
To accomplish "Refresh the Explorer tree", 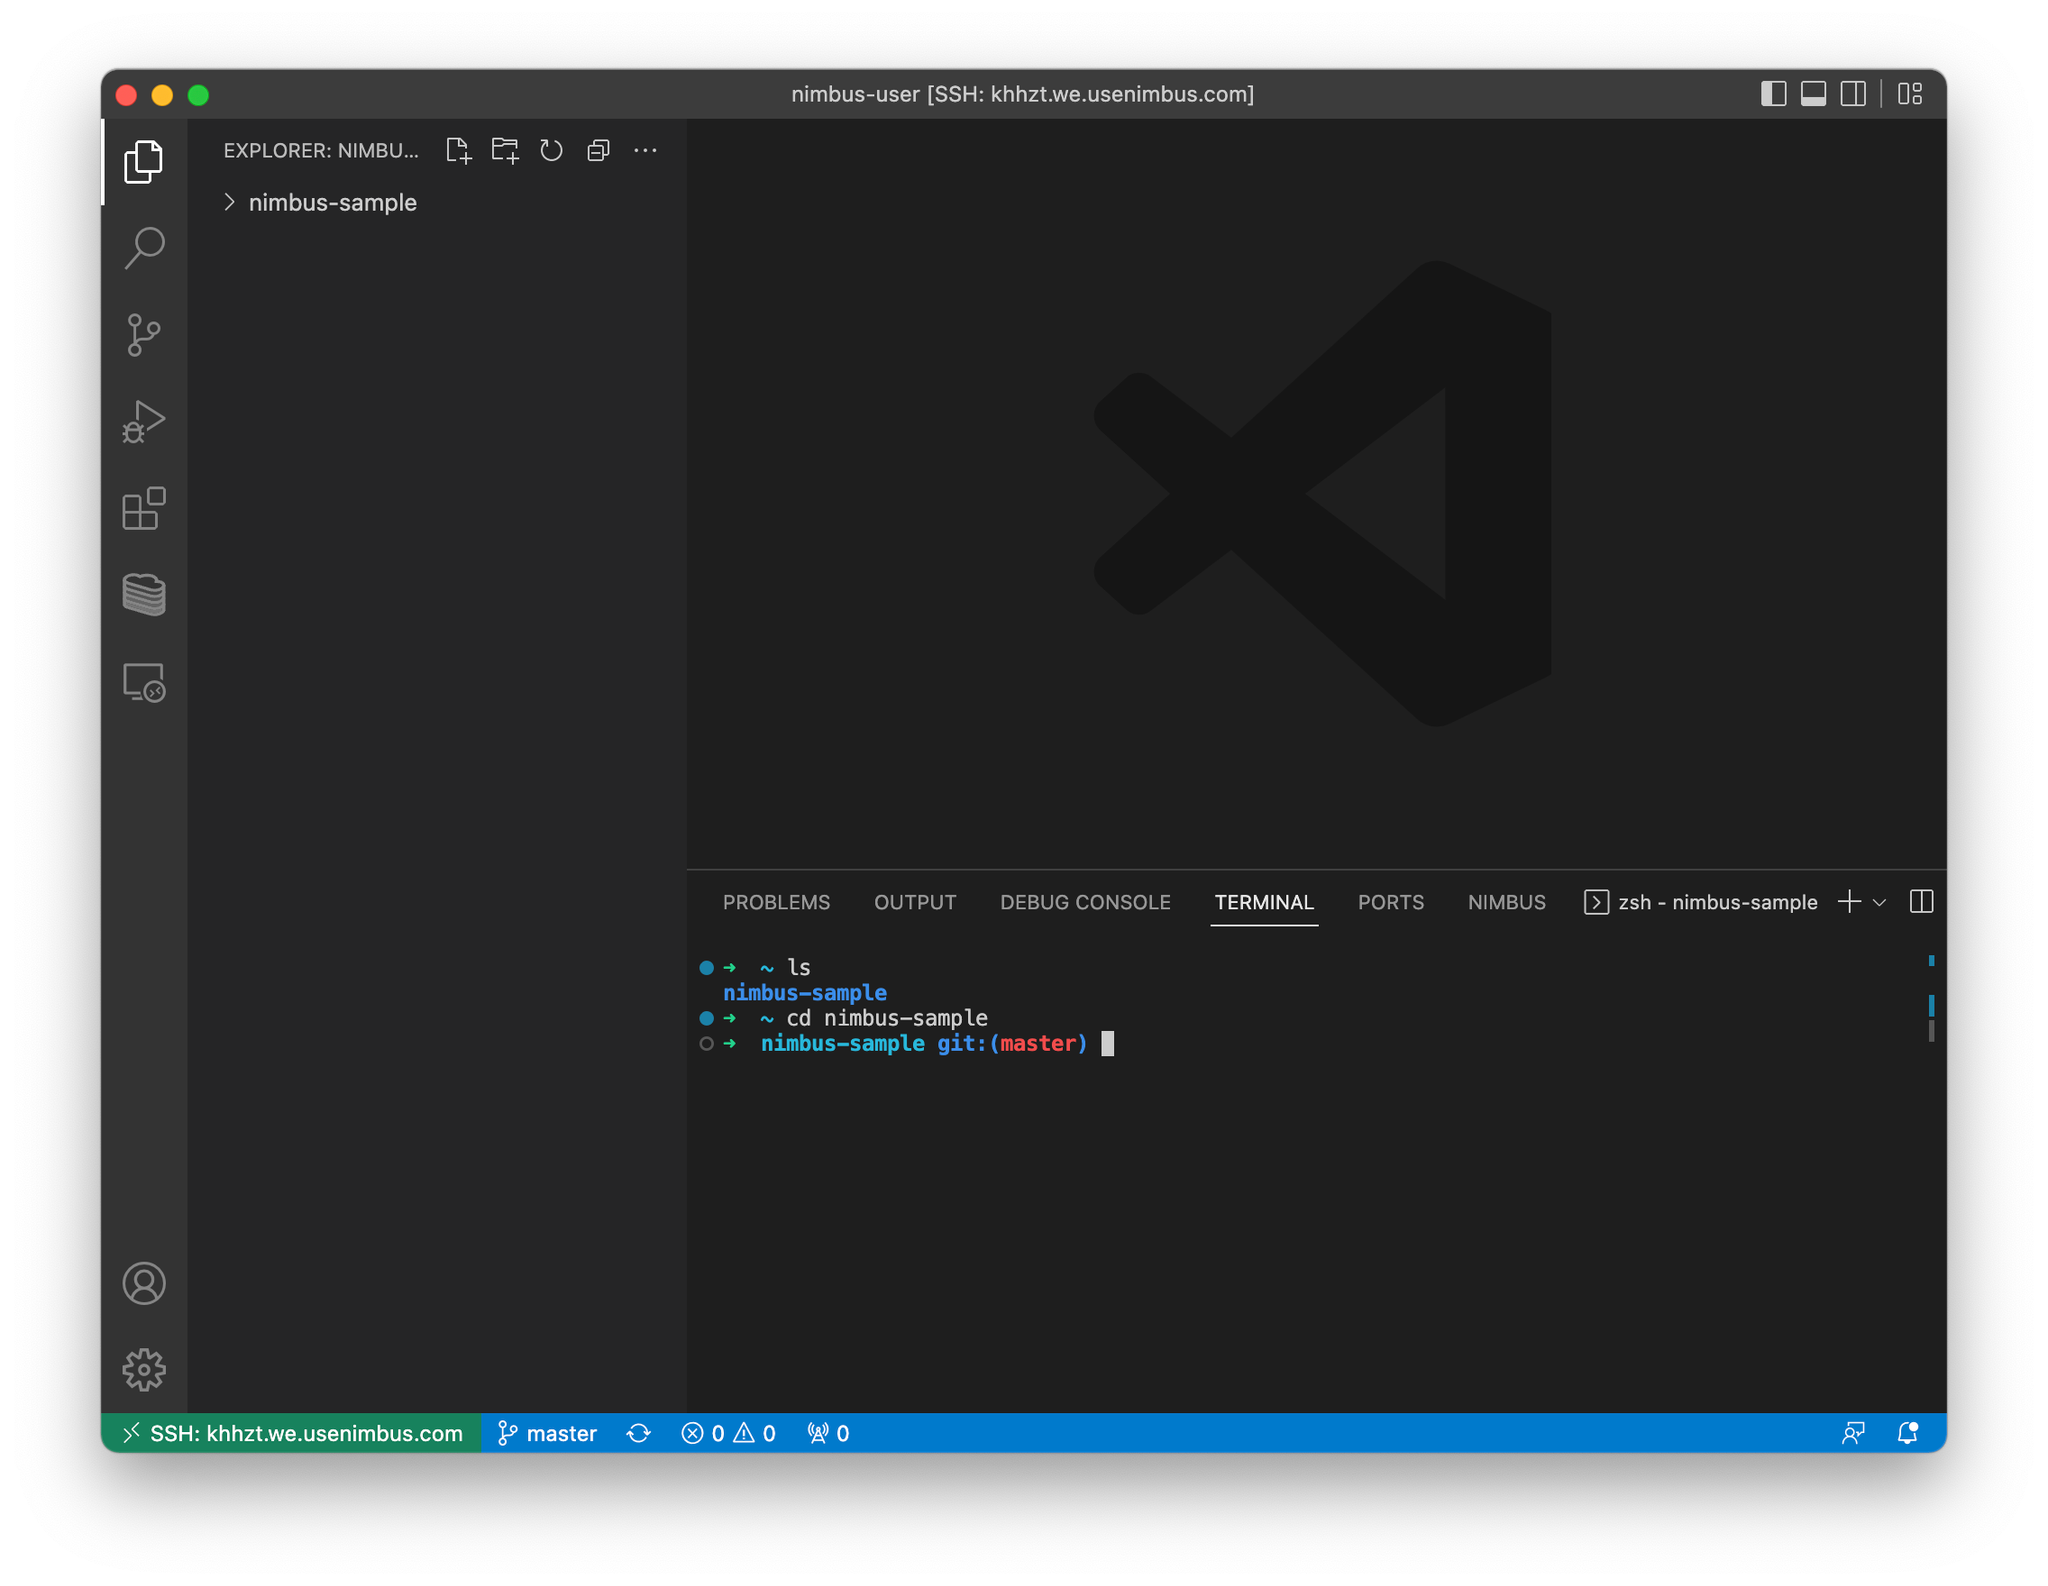I will click(x=552, y=150).
